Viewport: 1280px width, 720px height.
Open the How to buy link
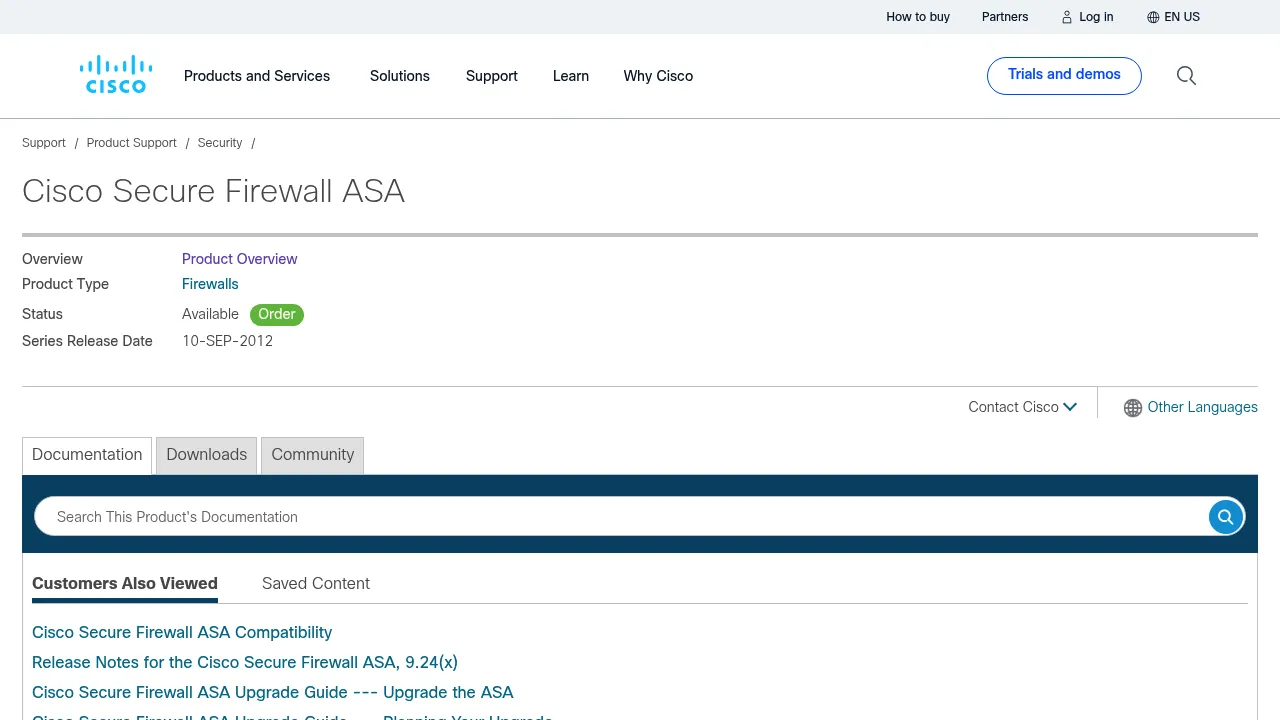coord(918,17)
